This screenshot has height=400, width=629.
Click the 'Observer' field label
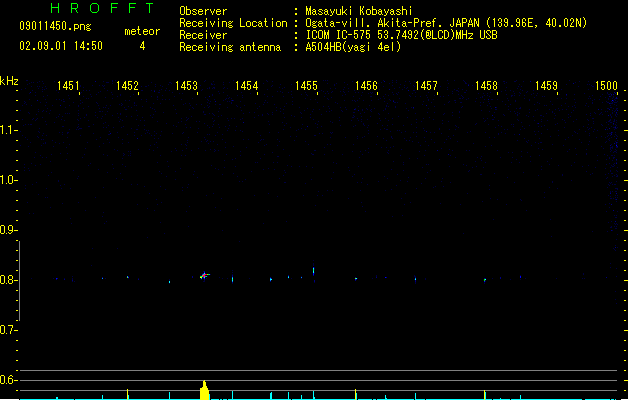203,11
